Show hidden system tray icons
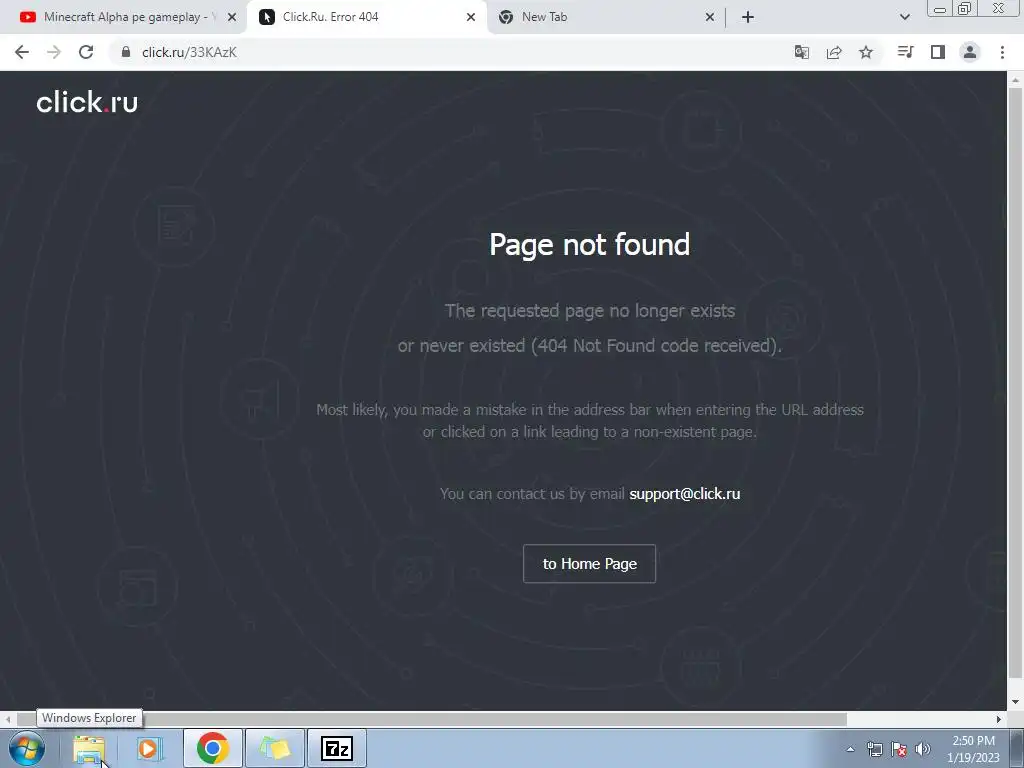This screenshot has height=768, width=1024. [x=850, y=749]
